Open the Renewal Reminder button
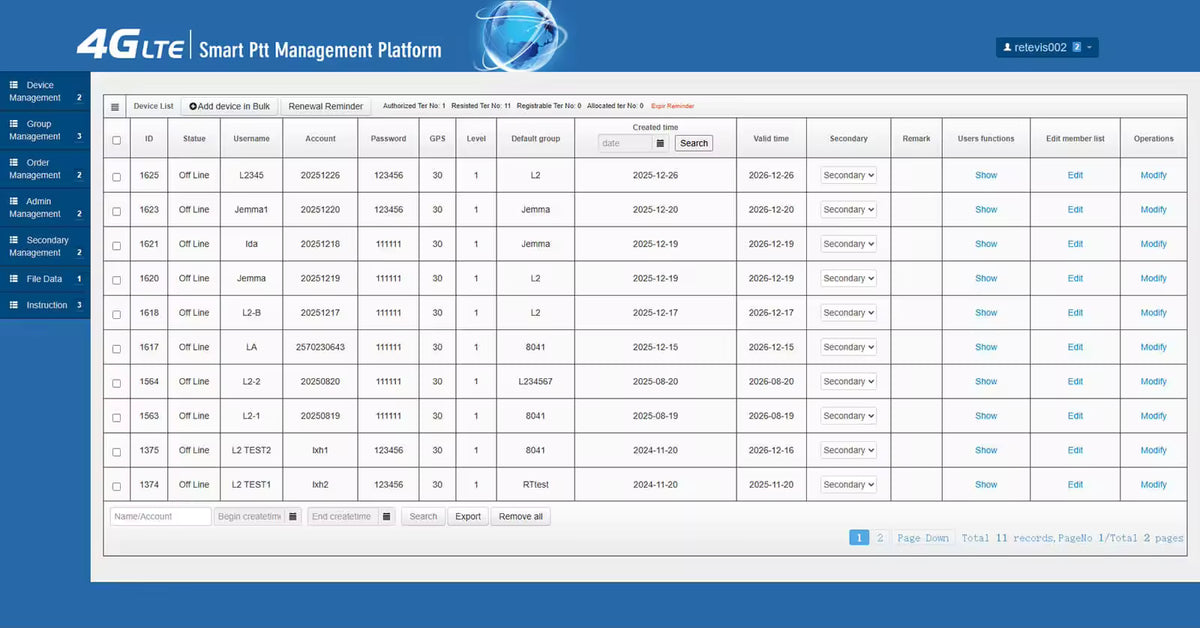Image resolution: width=1200 pixels, height=628 pixels. (x=326, y=106)
